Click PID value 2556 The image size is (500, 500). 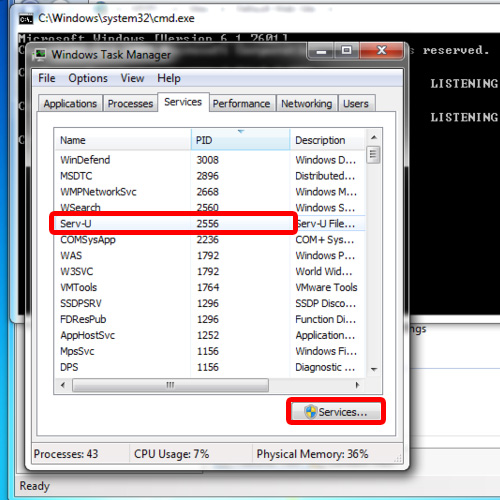pos(207,224)
